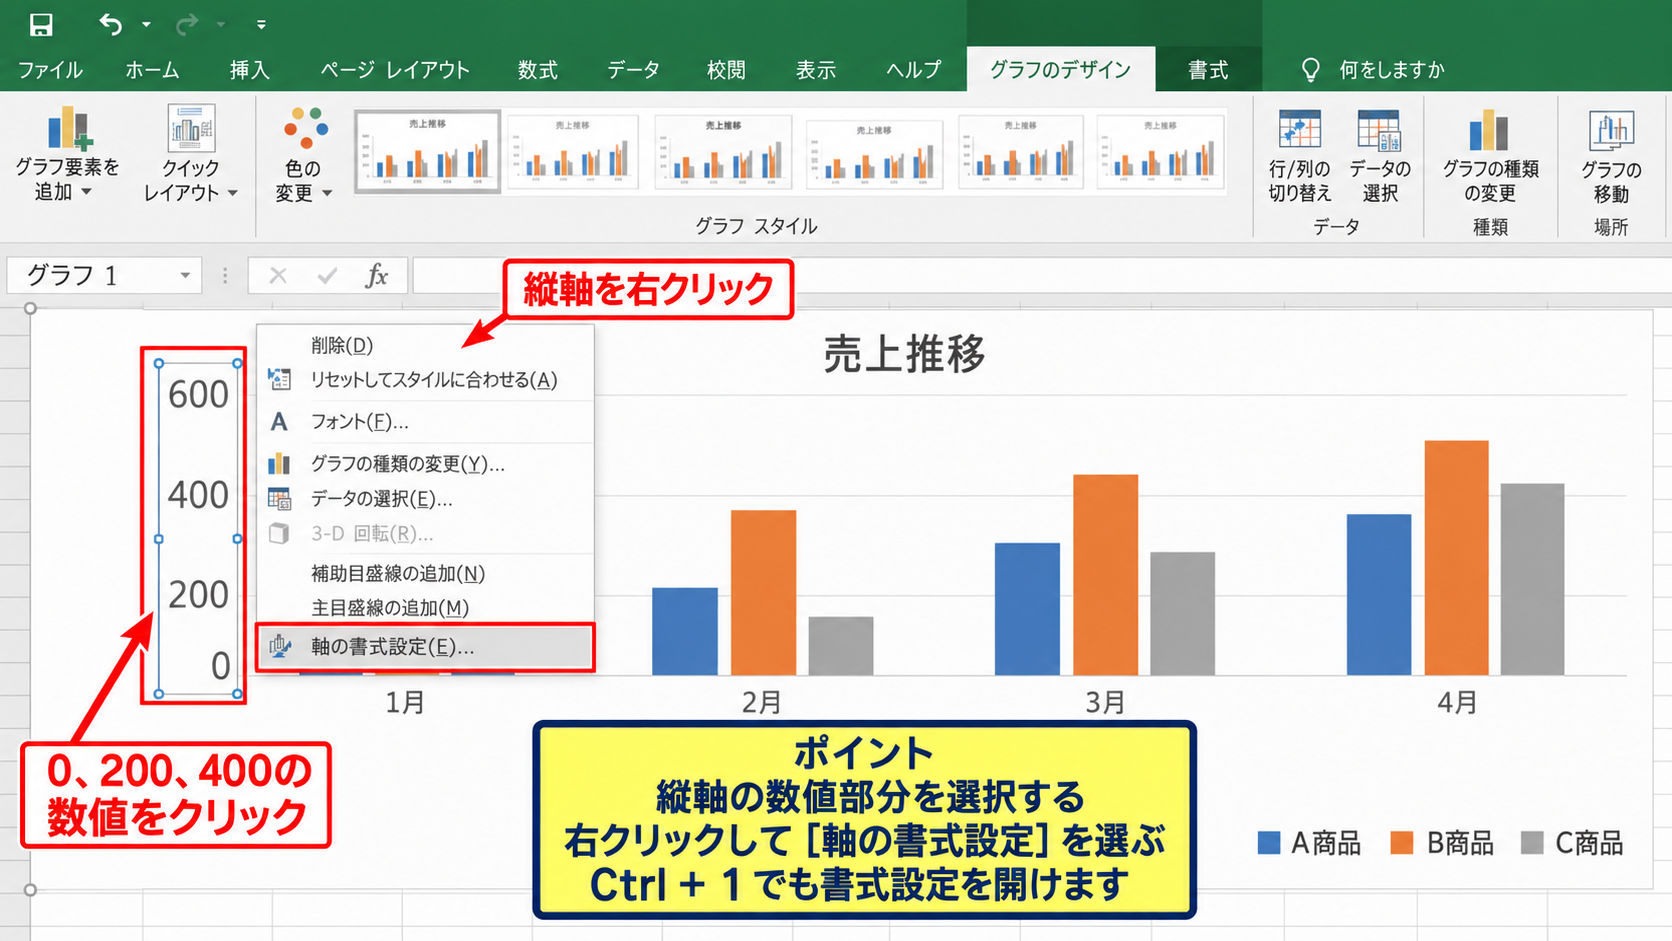Open the Name Box dropdown showing グラフ 1

[x=185, y=275]
